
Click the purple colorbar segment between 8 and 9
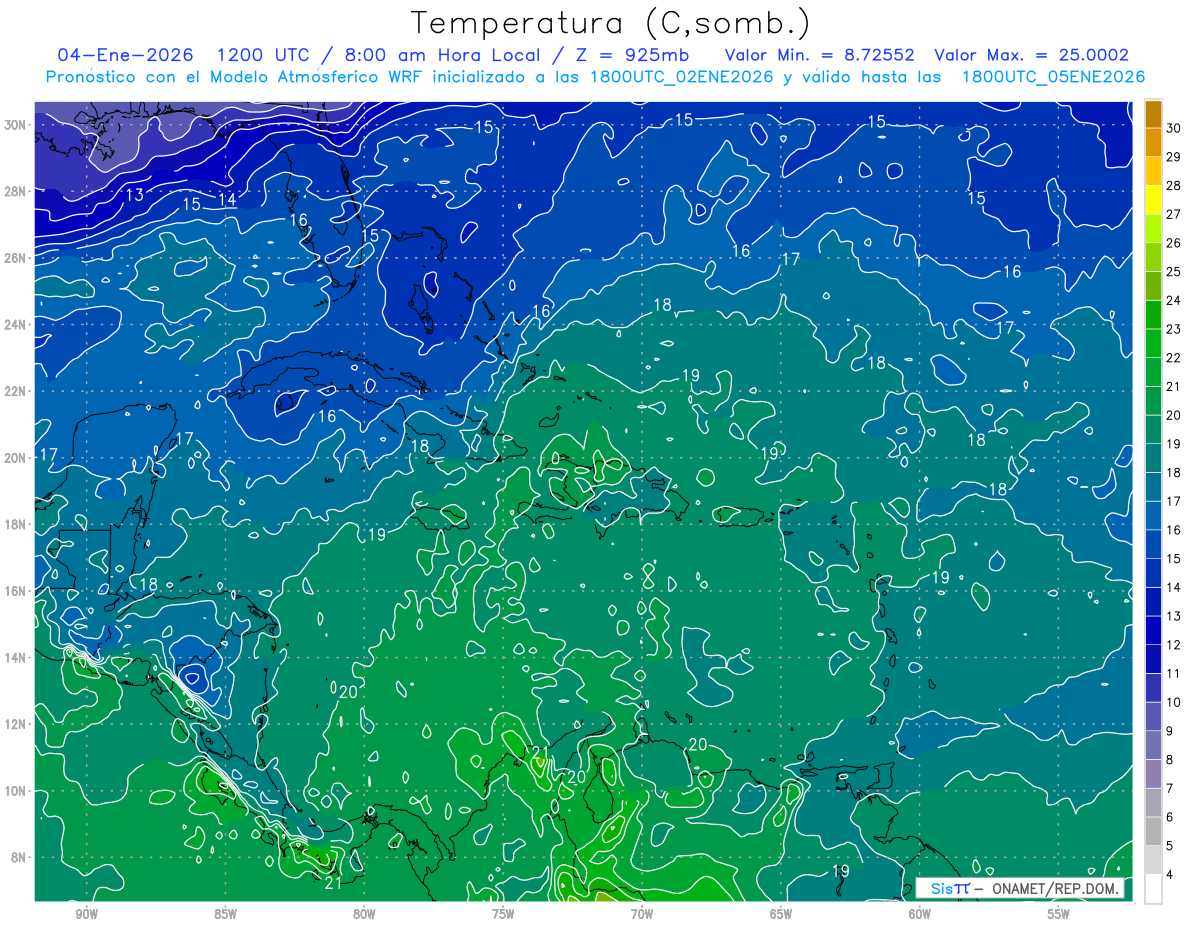(x=1153, y=746)
